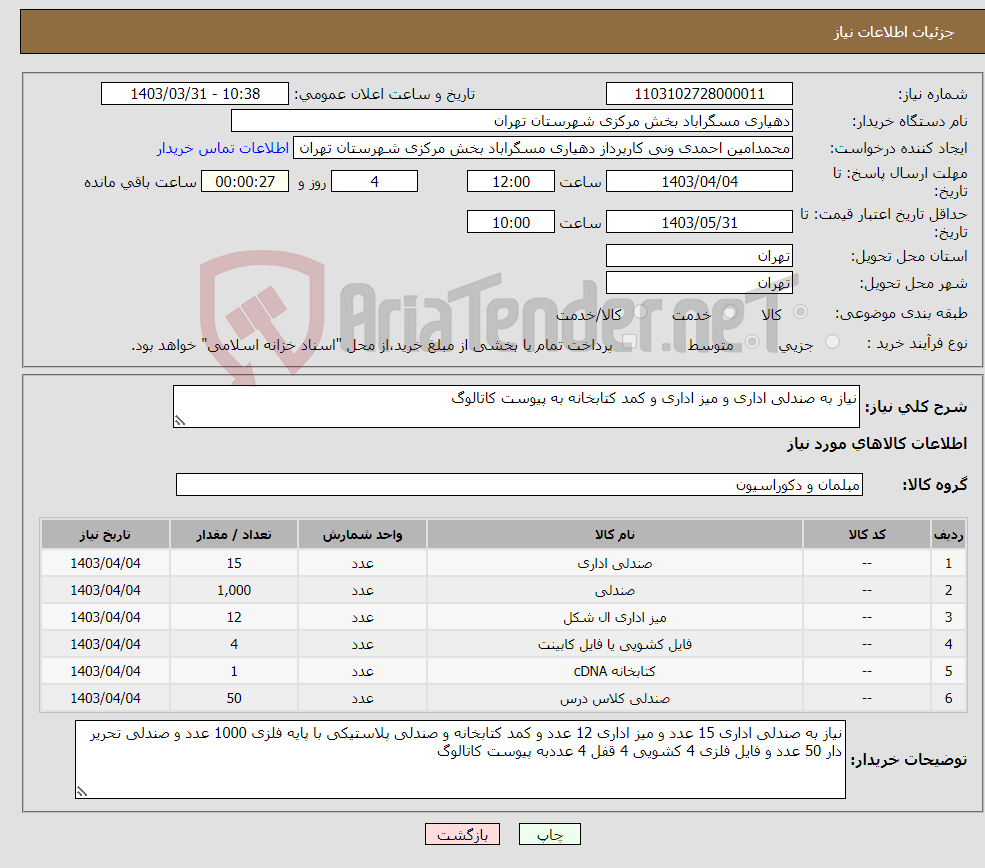
Task: Click the price validity time 10:00 field
Action: click(x=511, y=222)
